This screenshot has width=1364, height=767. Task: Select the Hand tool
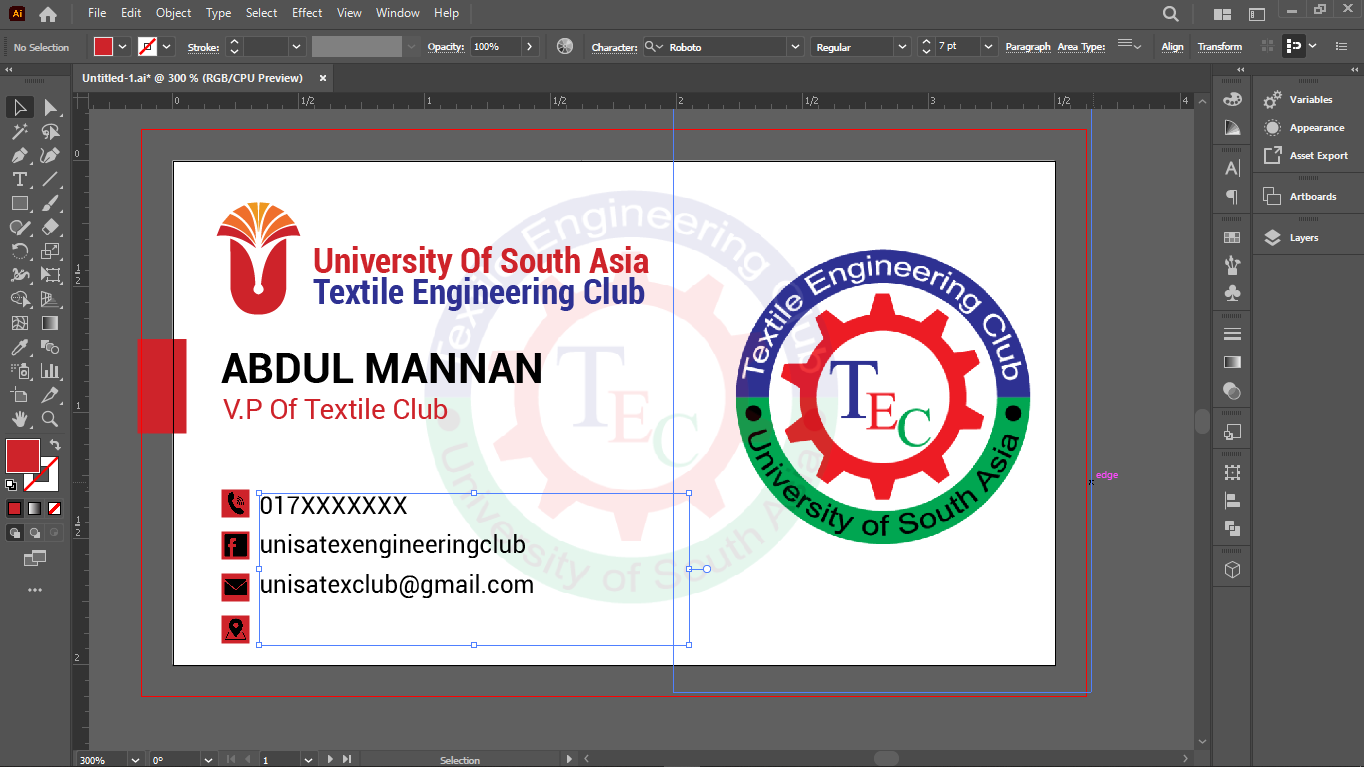coord(20,419)
